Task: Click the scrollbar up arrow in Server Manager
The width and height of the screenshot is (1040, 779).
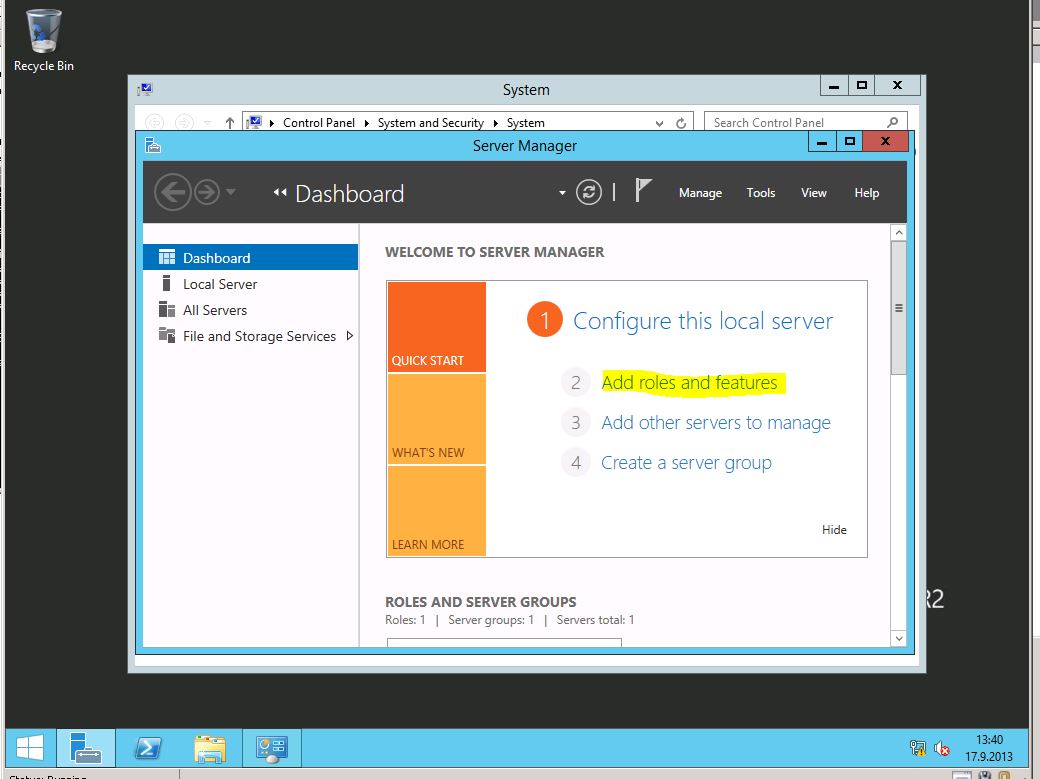Action: click(x=899, y=232)
